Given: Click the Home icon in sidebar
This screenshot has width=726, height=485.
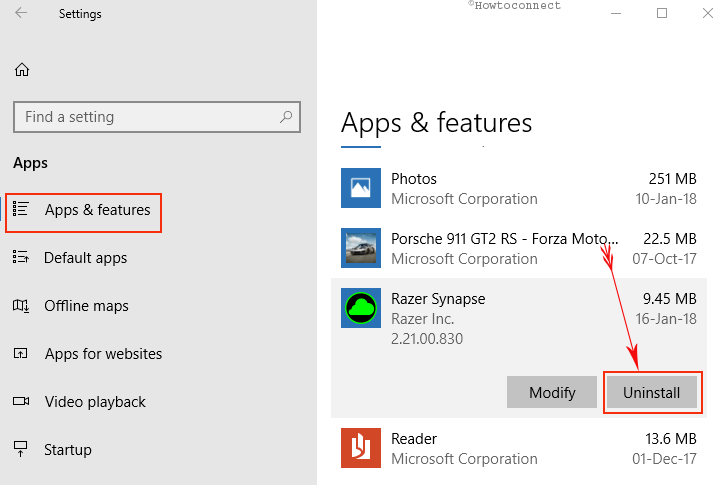Looking at the screenshot, I should pyautogui.click(x=22, y=70).
